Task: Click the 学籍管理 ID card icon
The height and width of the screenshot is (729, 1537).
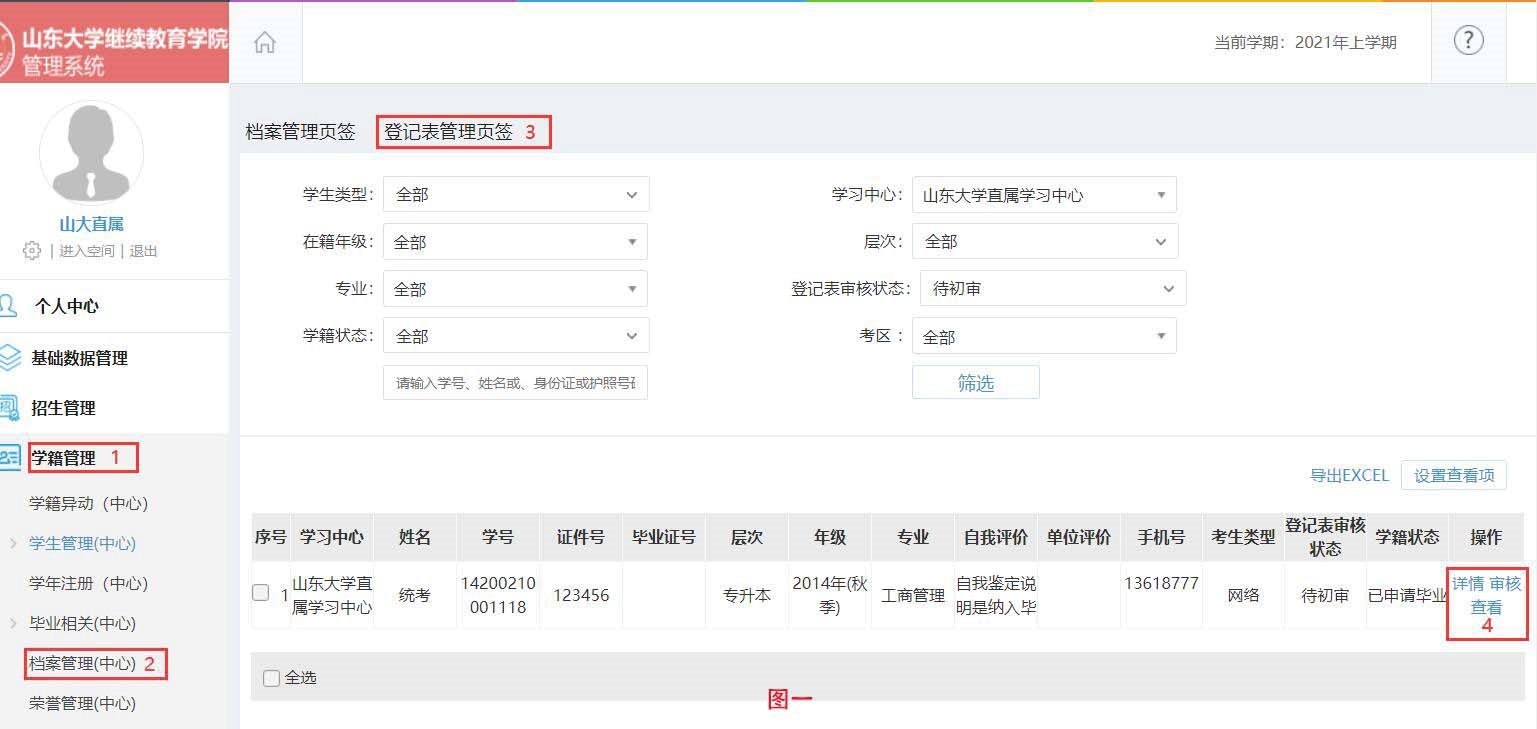Action: tap(10, 458)
